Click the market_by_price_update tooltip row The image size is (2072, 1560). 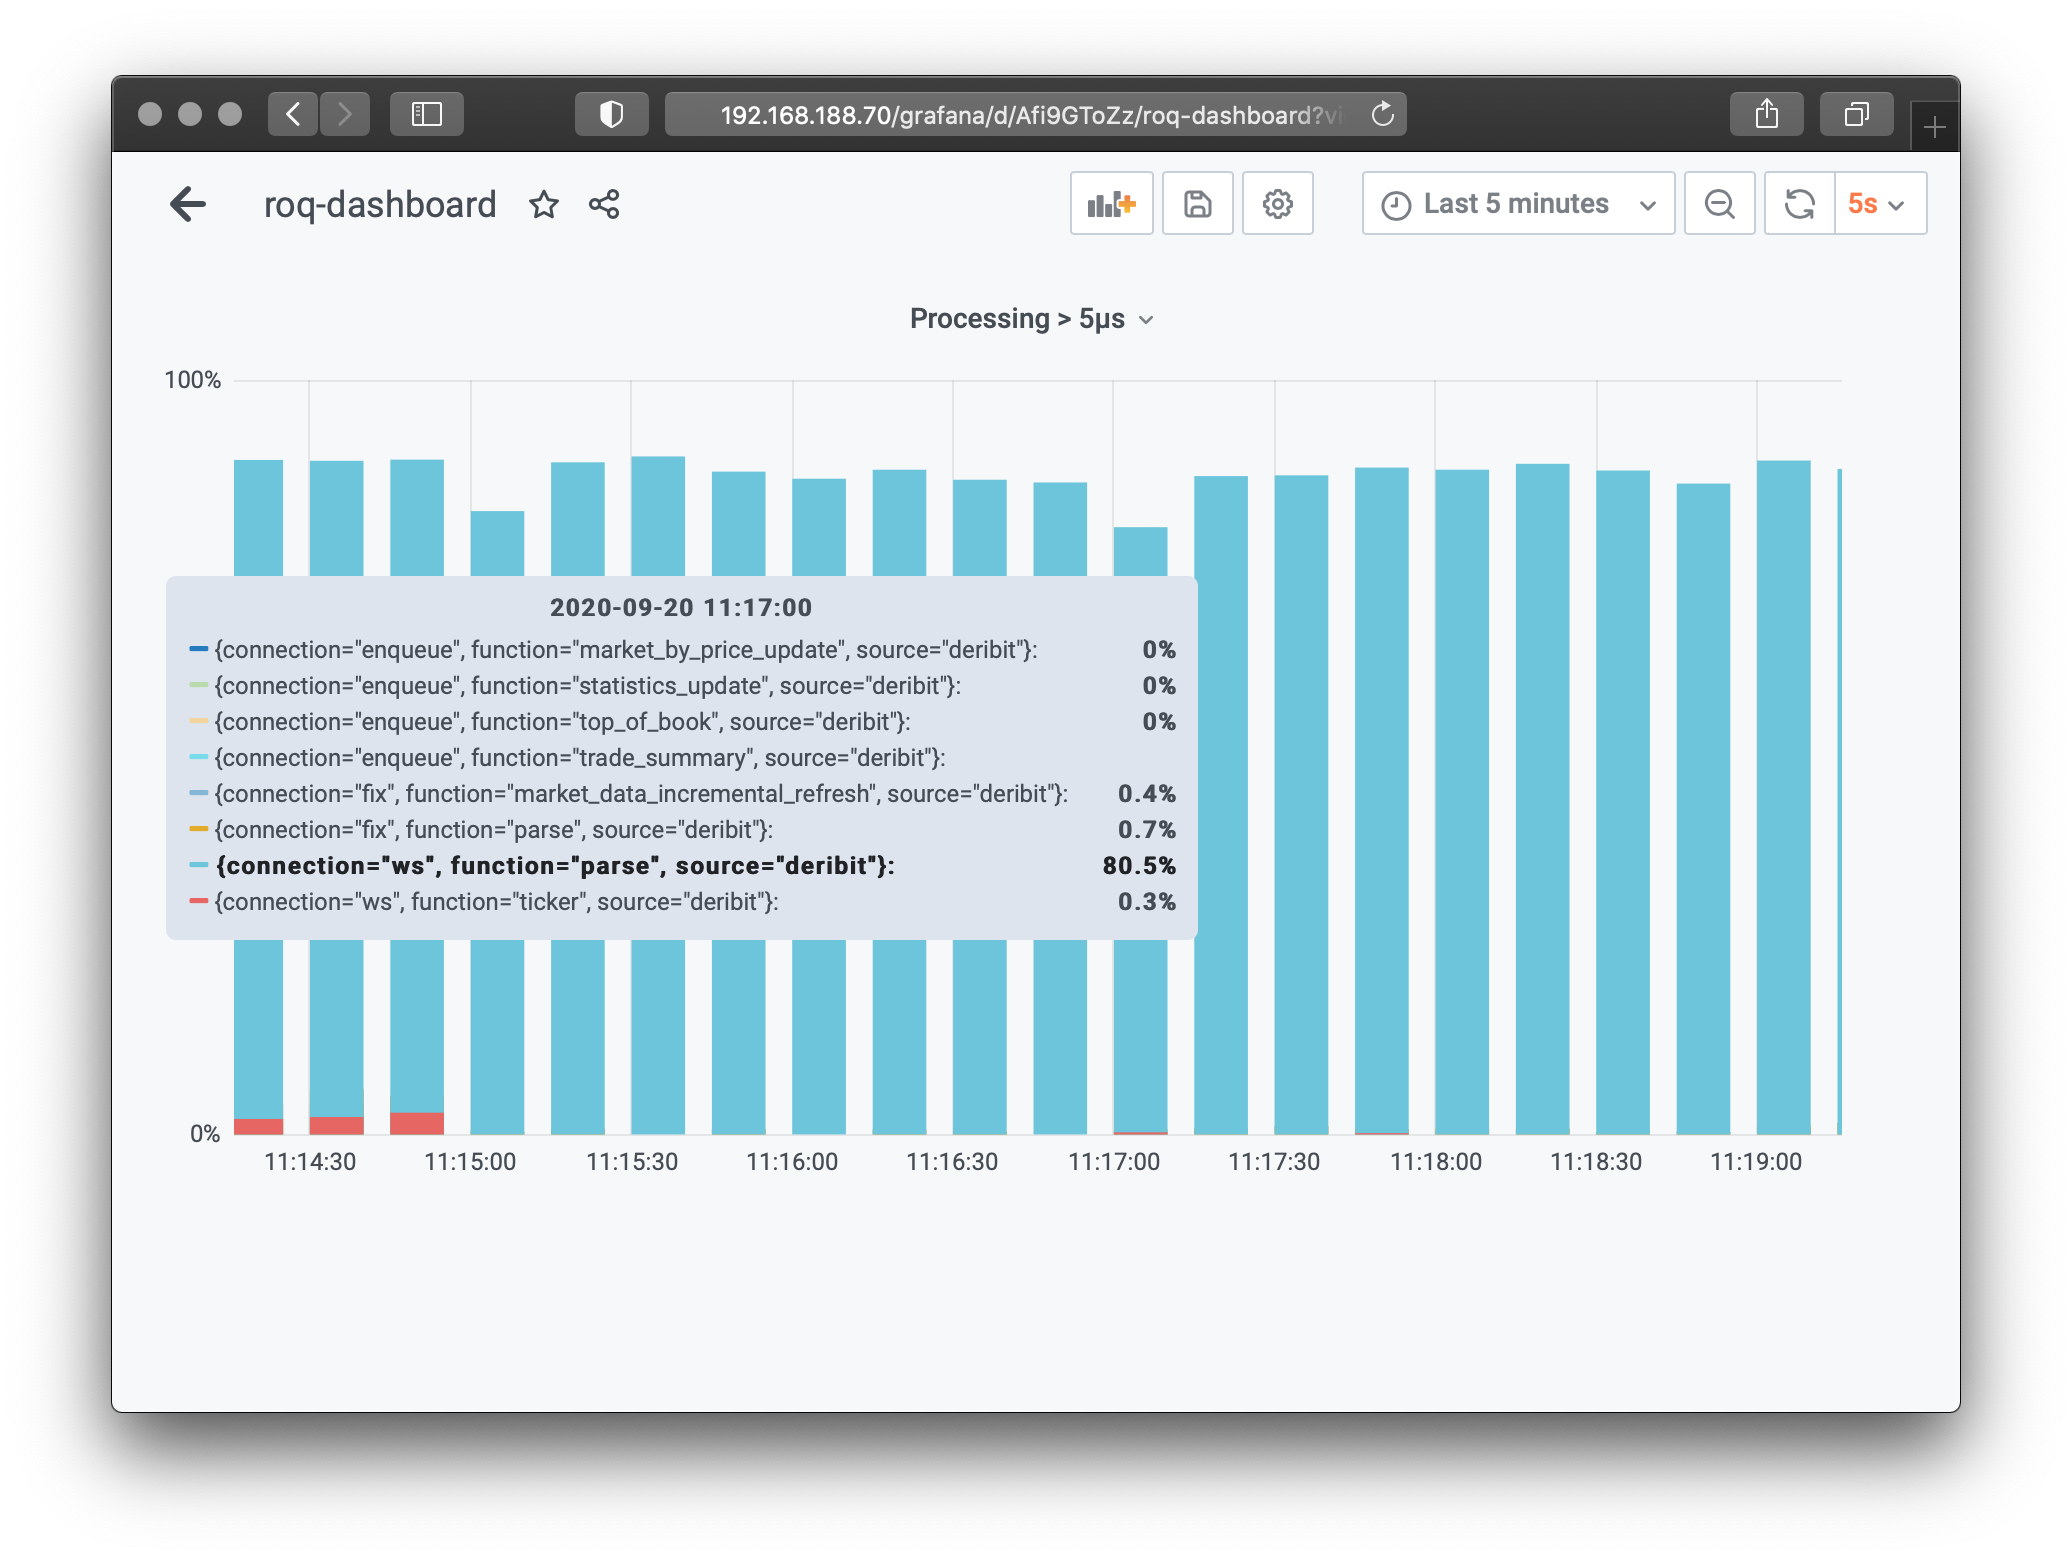[x=682, y=650]
